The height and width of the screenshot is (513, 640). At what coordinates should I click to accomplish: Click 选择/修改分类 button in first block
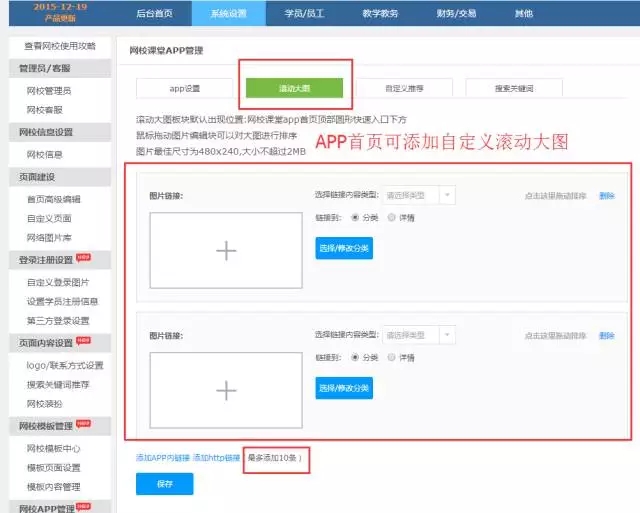tap(343, 247)
